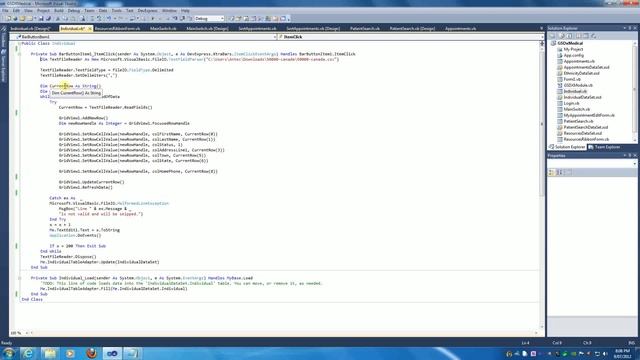Screen dimensions: 640x360
Task: Click the Alphabetical icon in Properties panel
Action: tap(560, 173)
